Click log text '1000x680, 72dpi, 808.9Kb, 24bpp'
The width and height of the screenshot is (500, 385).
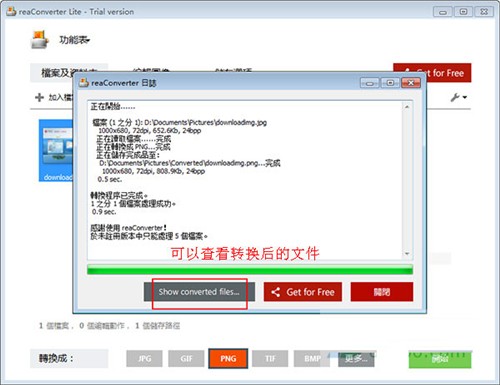pos(153,171)
